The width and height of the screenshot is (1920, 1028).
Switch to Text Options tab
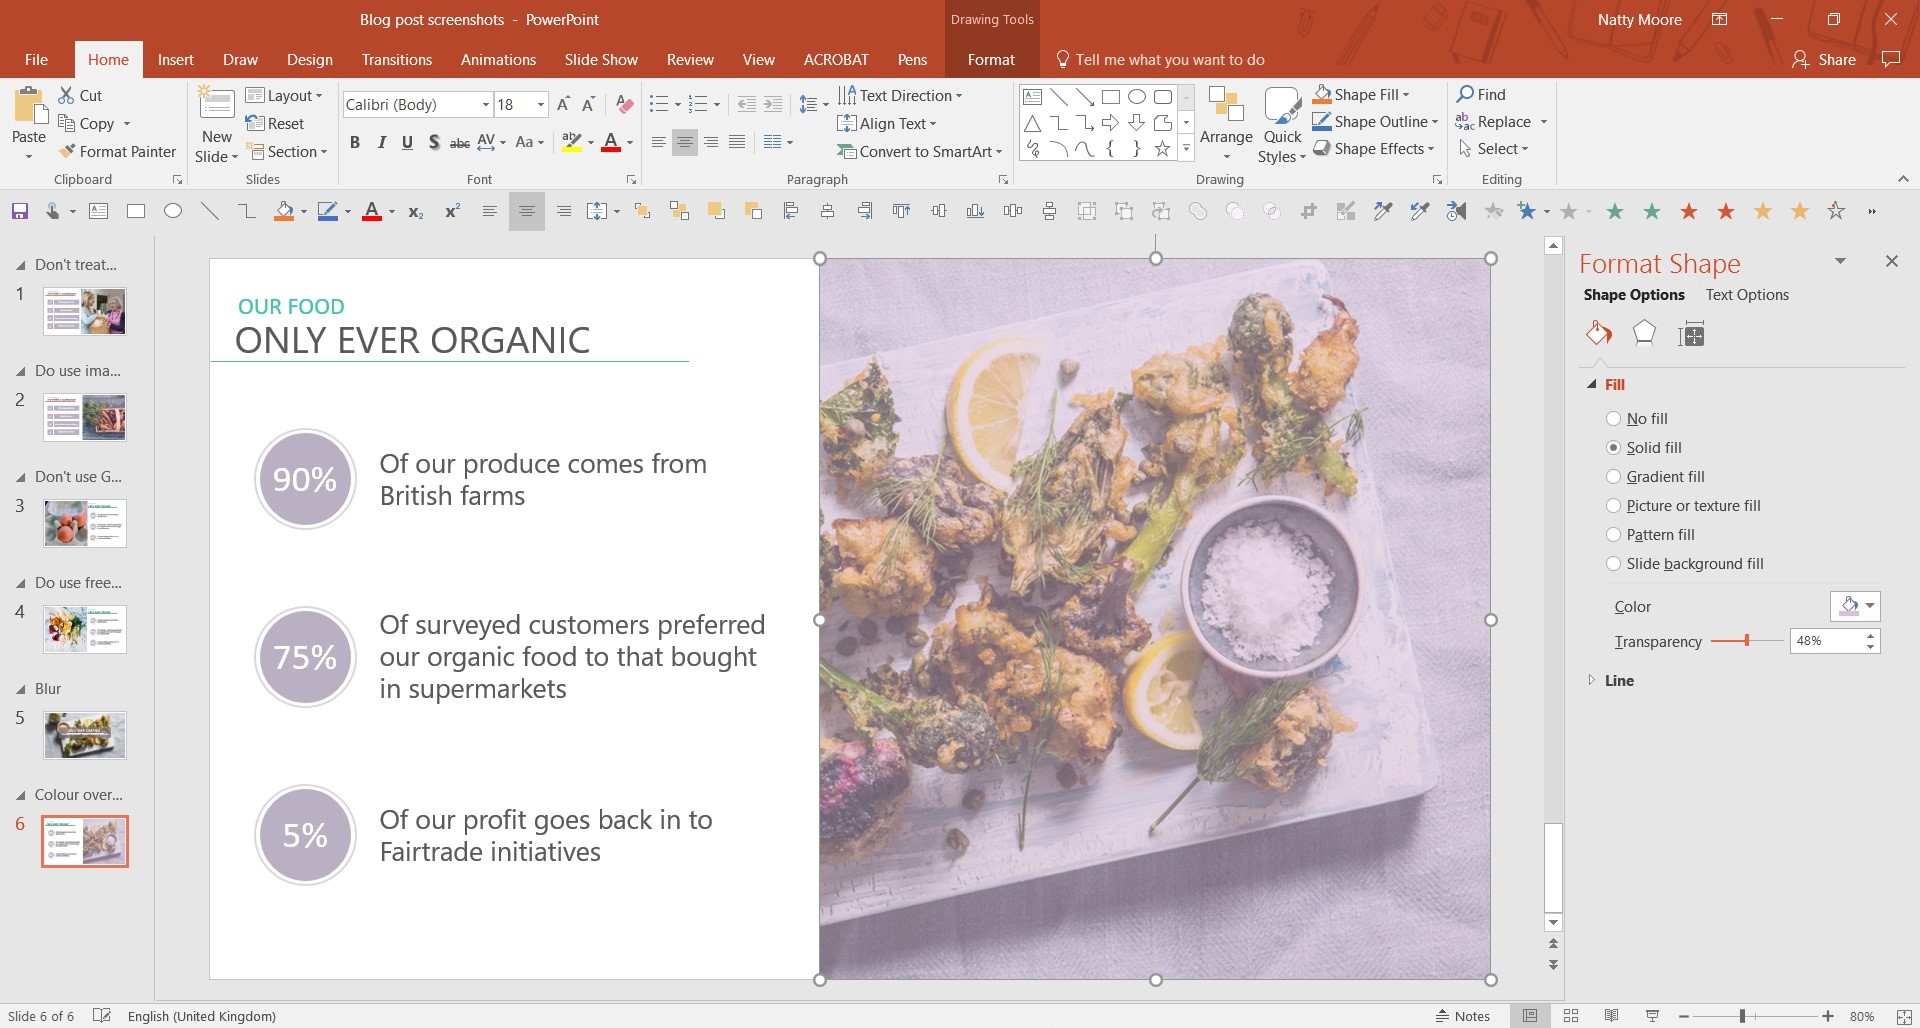[1747, 295]
